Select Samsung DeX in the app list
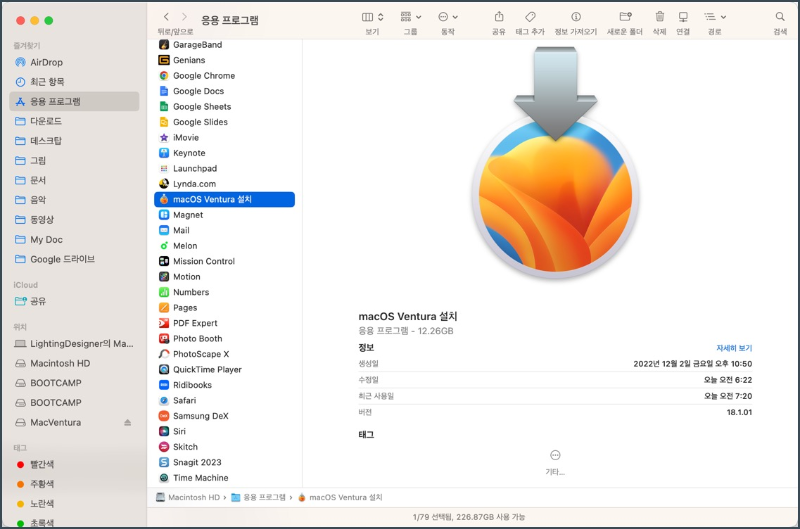 (x=224, y=416)
